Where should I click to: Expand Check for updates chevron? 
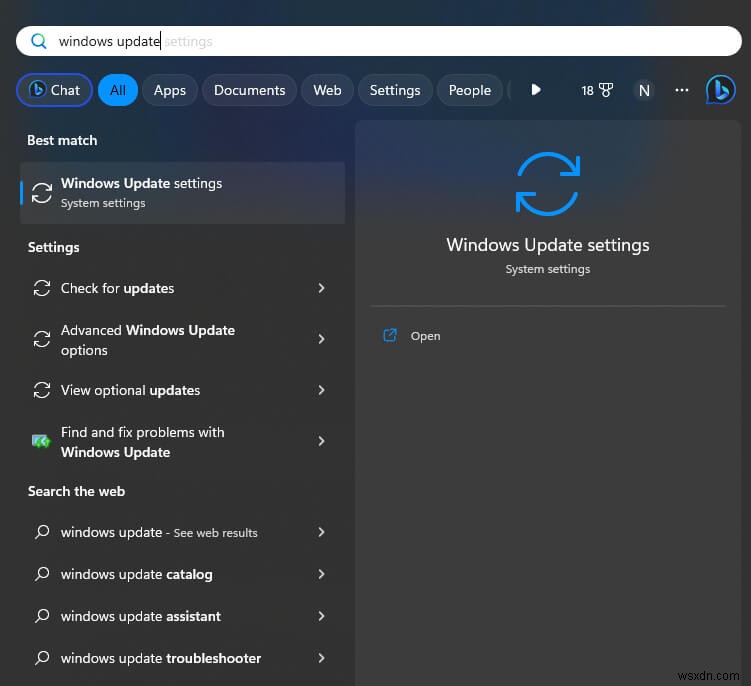tap(321, 288)
